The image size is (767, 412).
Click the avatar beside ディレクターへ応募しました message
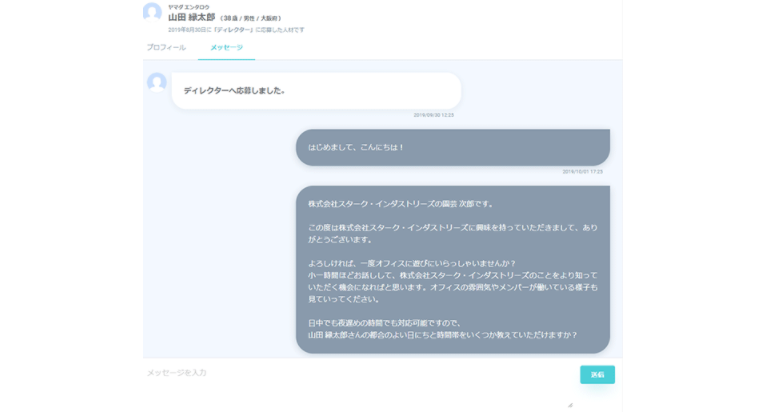(157, 82)
